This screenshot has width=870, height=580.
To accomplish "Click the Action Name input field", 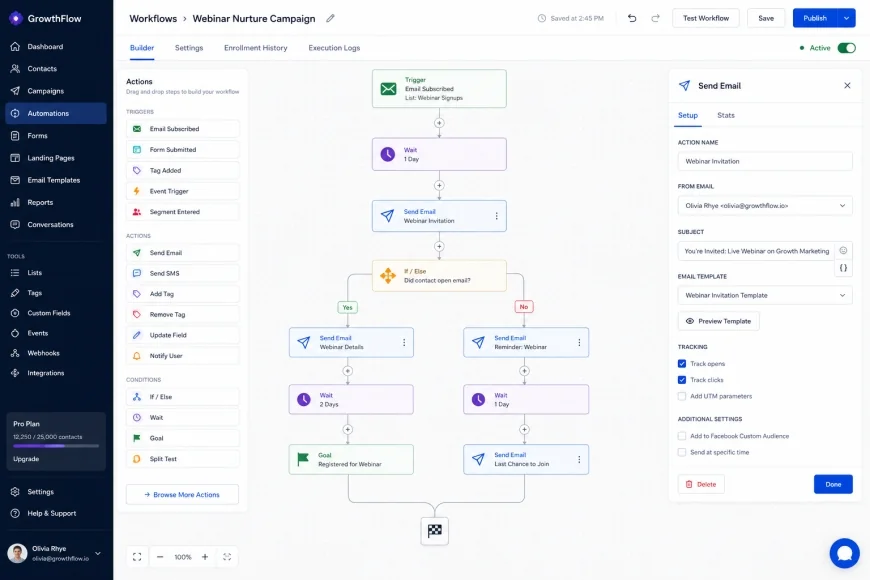I will [x=765, y=162].
